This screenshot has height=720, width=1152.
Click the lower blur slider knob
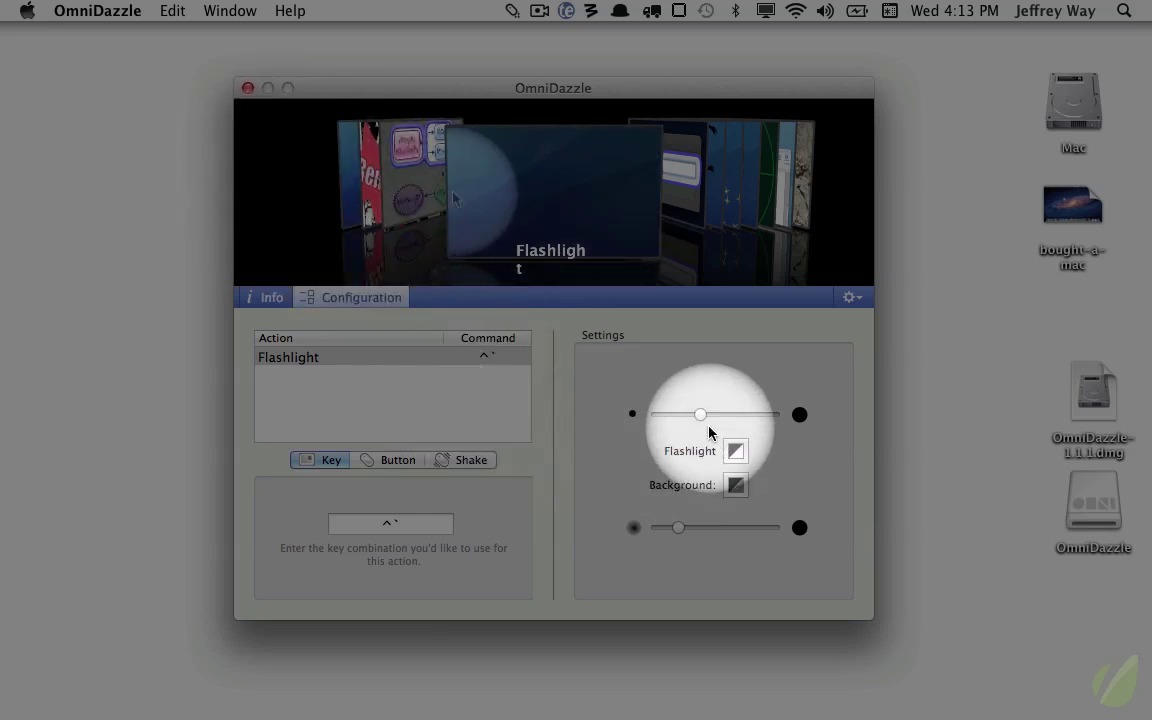pos(678,528)
